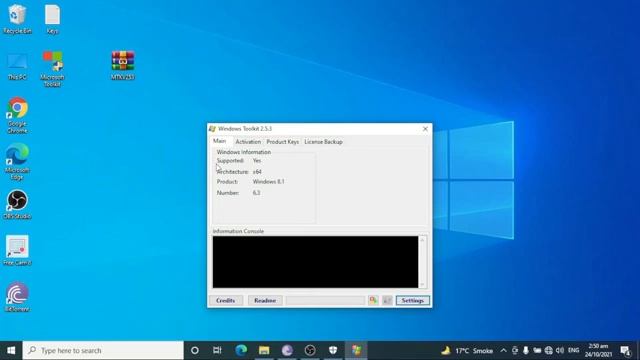The width and height of the screenshot is (640, 360).
Task: Open the purple BitTorrent taskbar icon
Action: 287,350
